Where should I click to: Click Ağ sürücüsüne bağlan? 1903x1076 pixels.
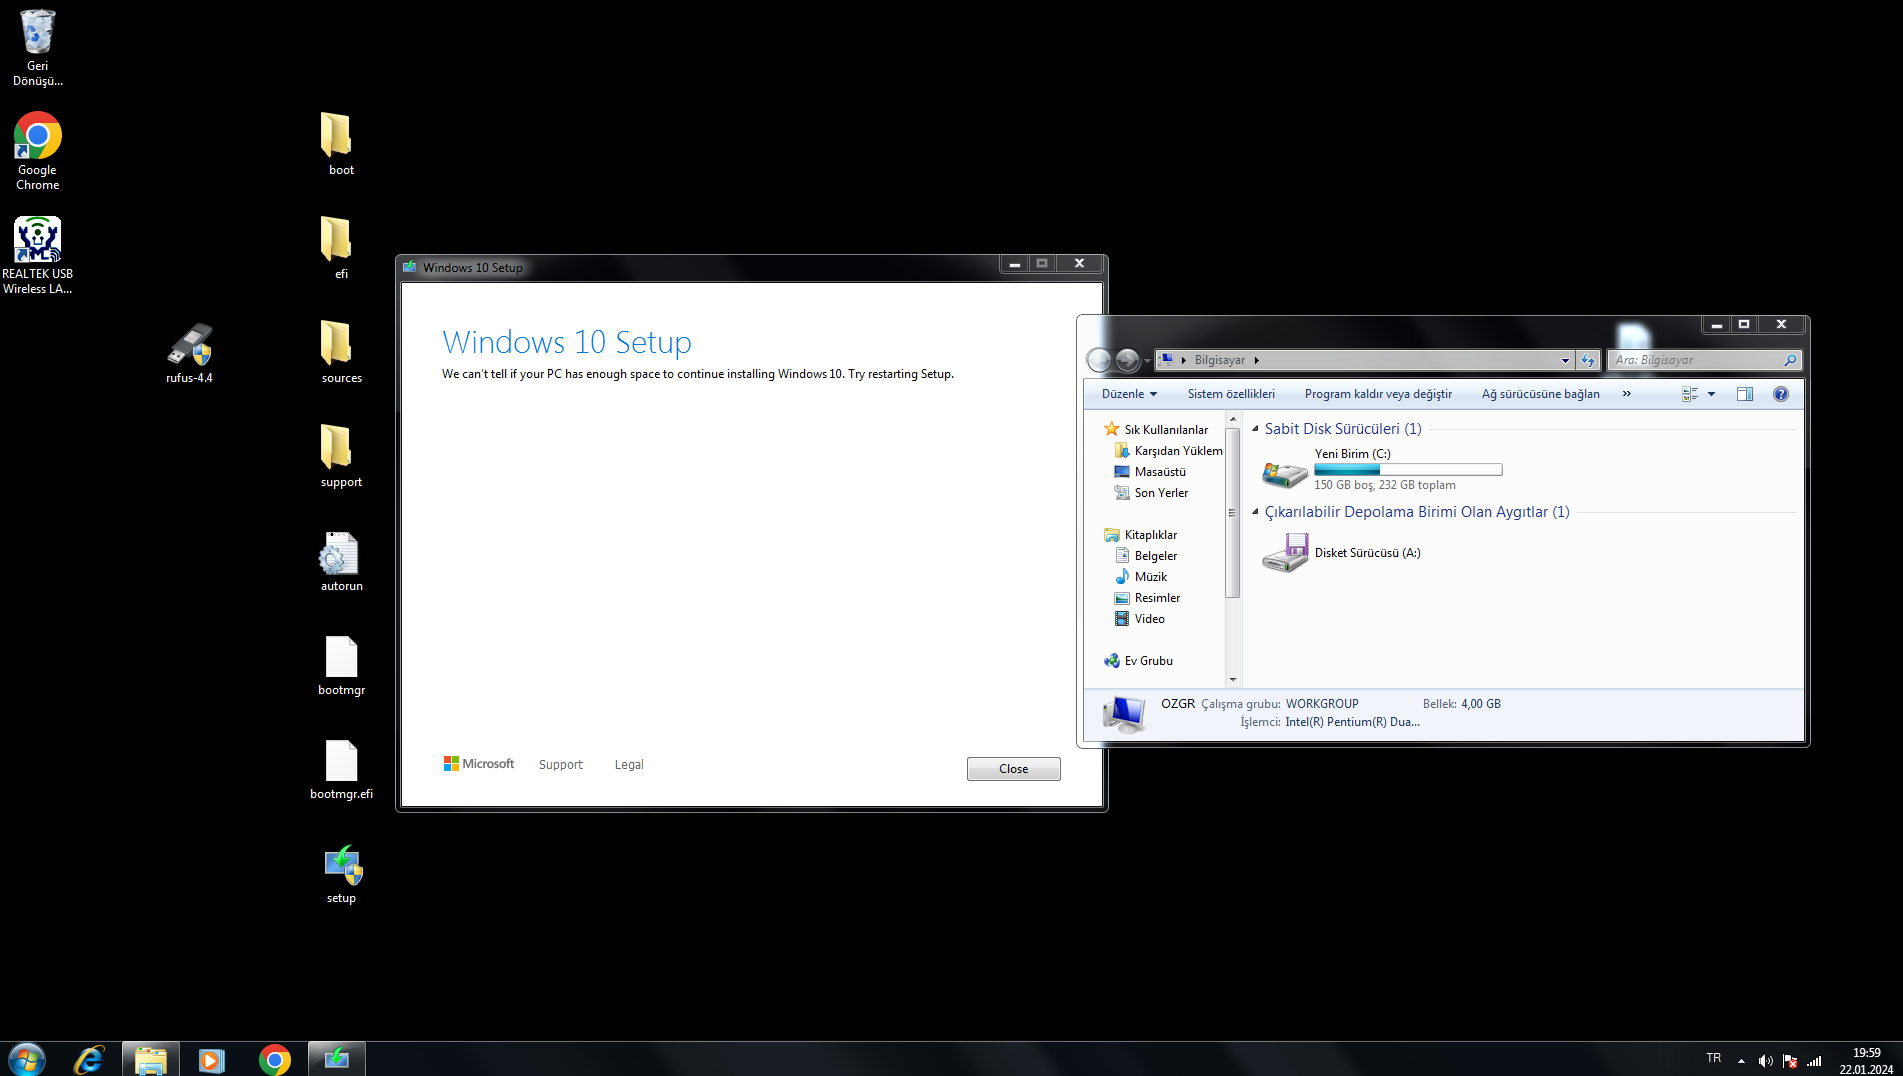[1540, 394]
